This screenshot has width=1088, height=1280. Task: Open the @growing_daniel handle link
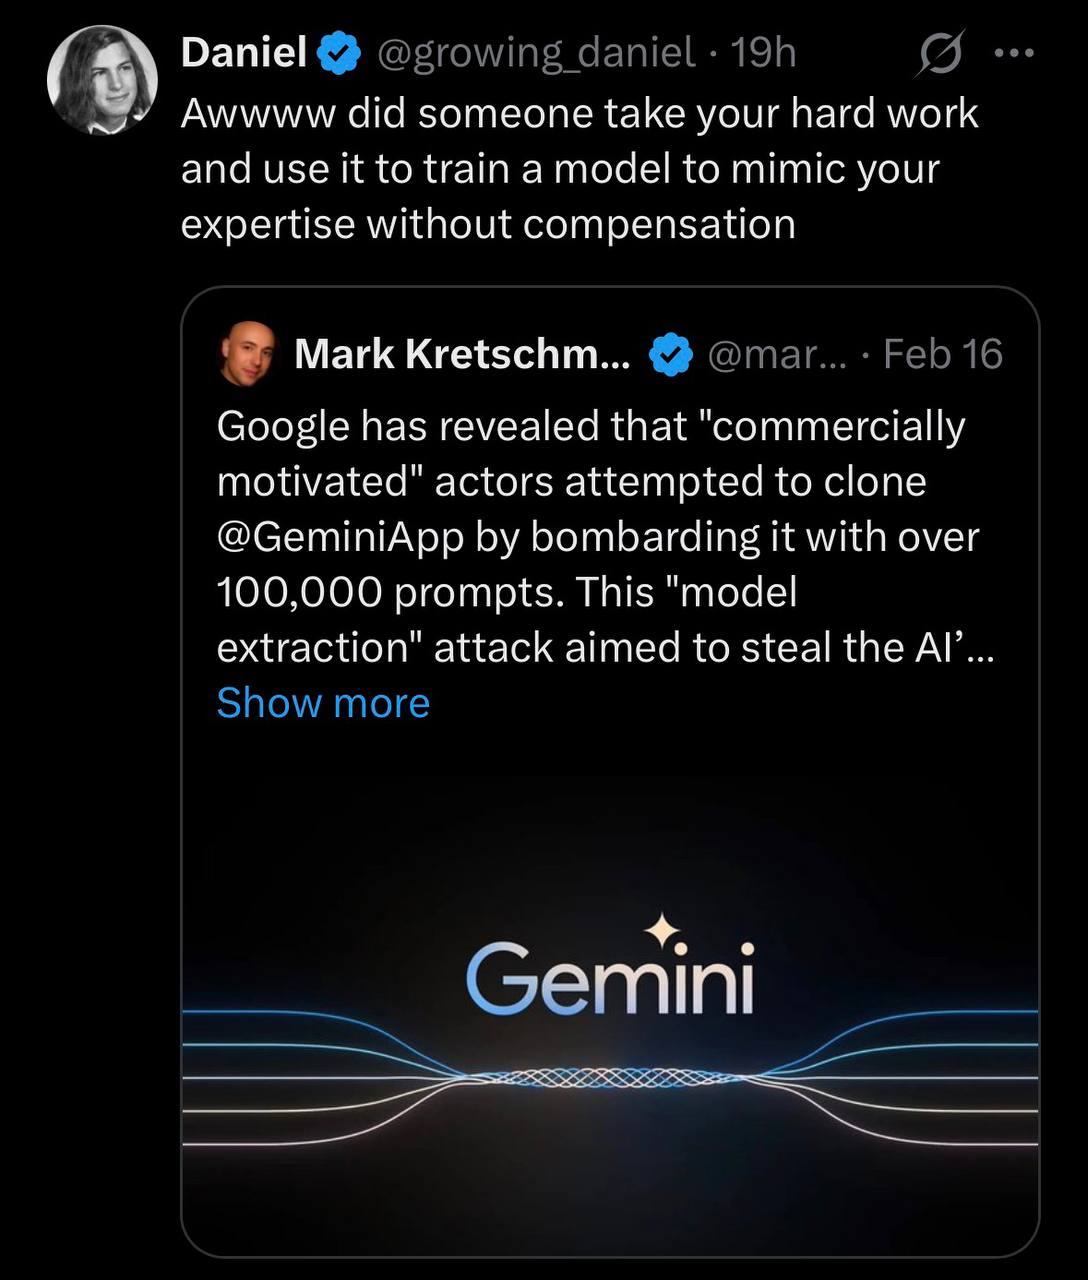[x=535, y=53]
